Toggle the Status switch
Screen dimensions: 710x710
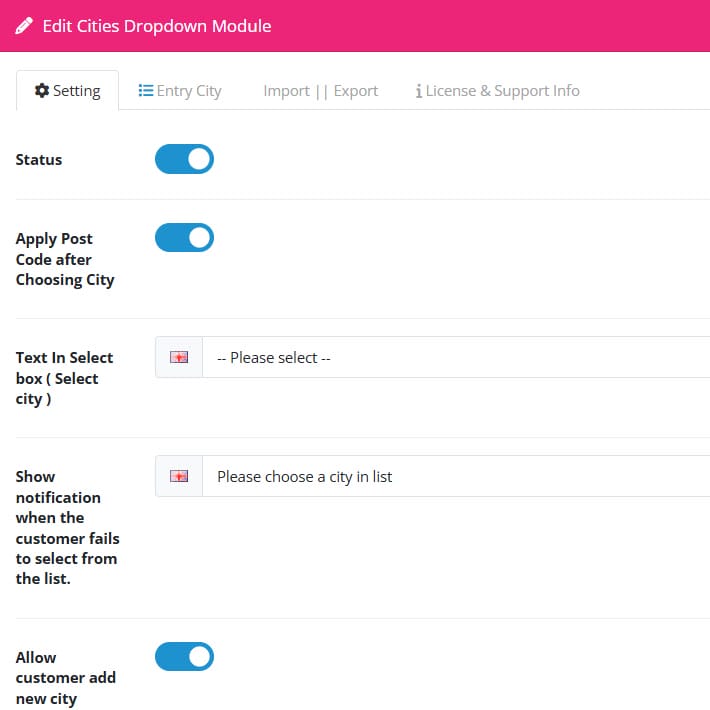[184, 159]
